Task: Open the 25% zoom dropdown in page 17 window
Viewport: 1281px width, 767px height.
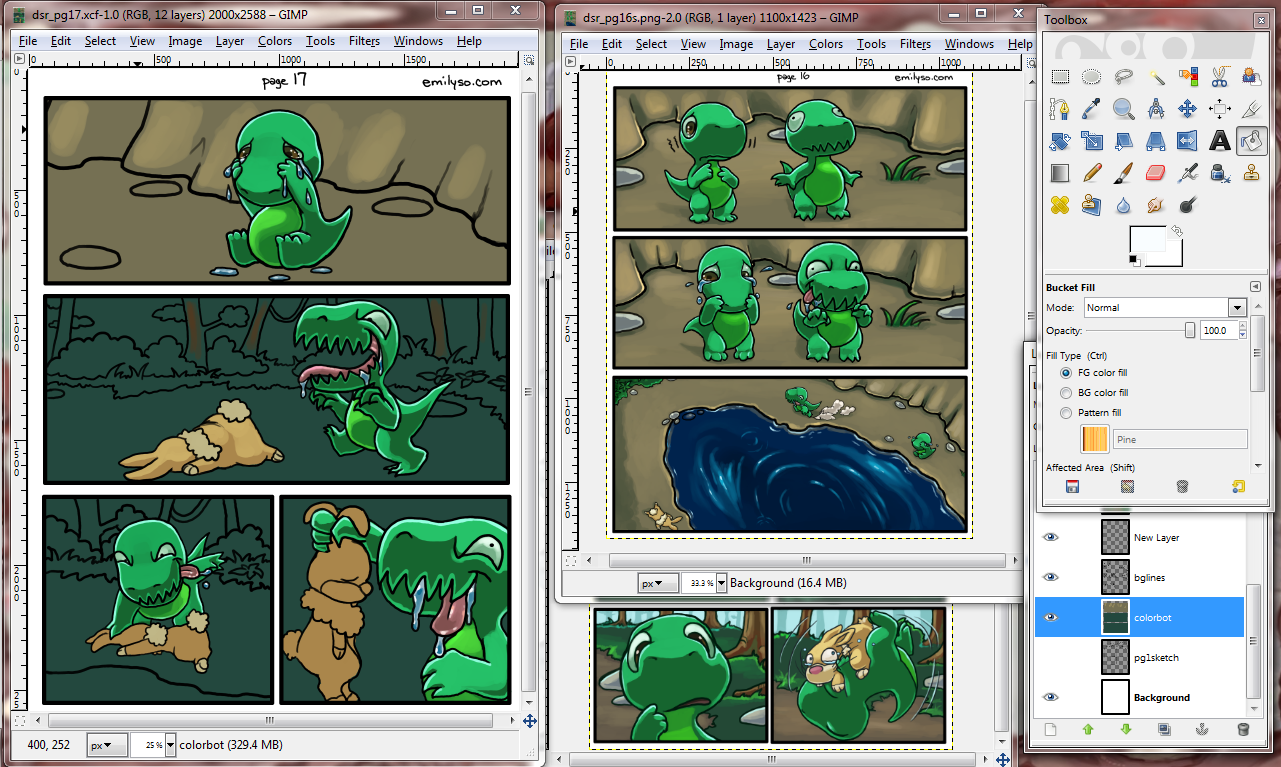Action: pos(170,745)
